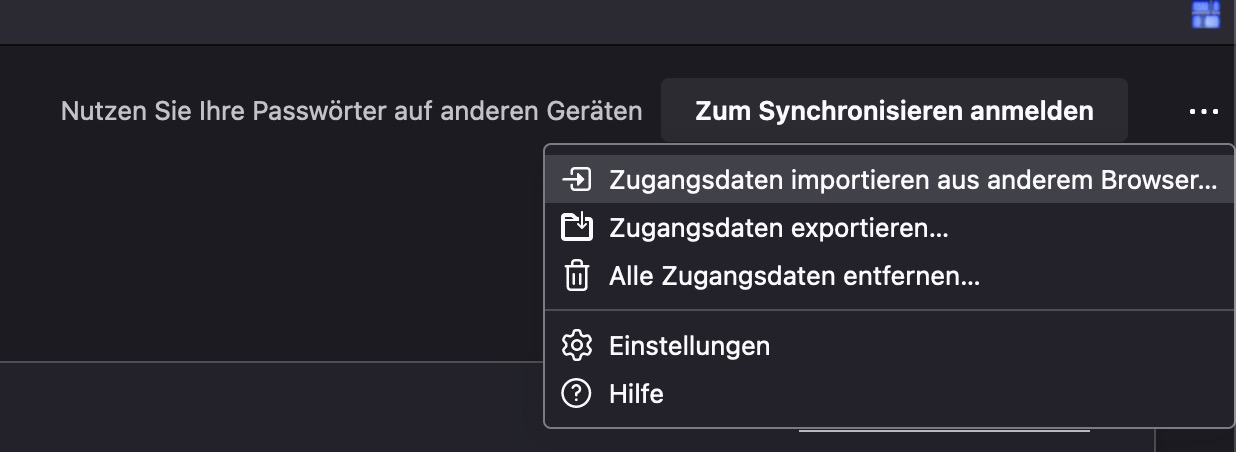Click the separator line above Einstellungen

click(890, 310)
